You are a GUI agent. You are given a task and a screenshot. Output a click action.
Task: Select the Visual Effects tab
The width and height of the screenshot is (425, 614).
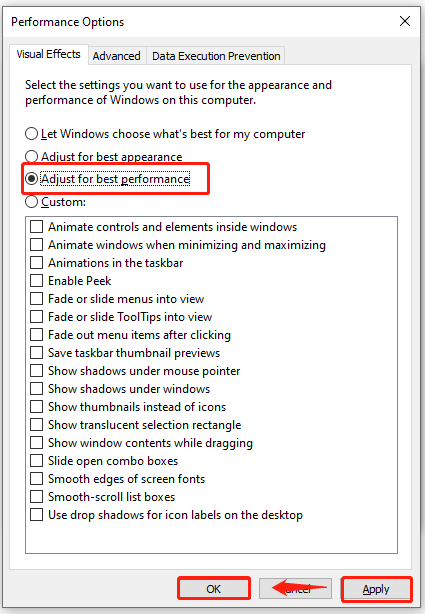tap(49, 54)
